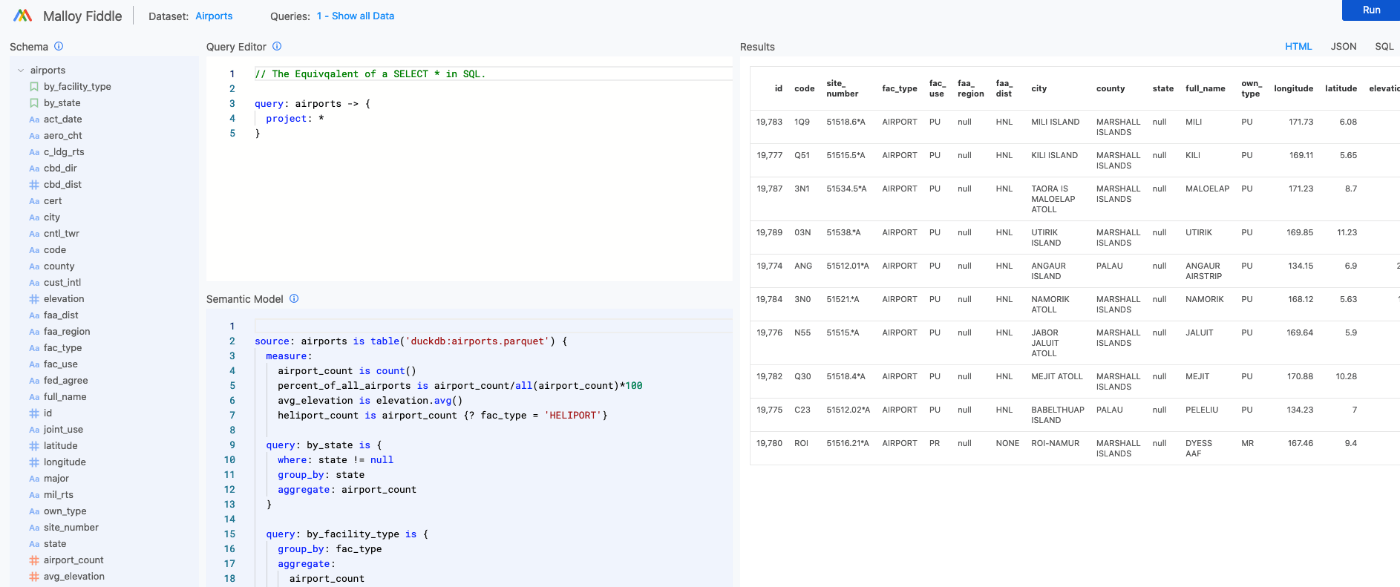Viewport: 1400px width, 587px height.
Task: Click the results cell 'BABELTHUAP ISLAND'
Action: tap(1057, 415)
